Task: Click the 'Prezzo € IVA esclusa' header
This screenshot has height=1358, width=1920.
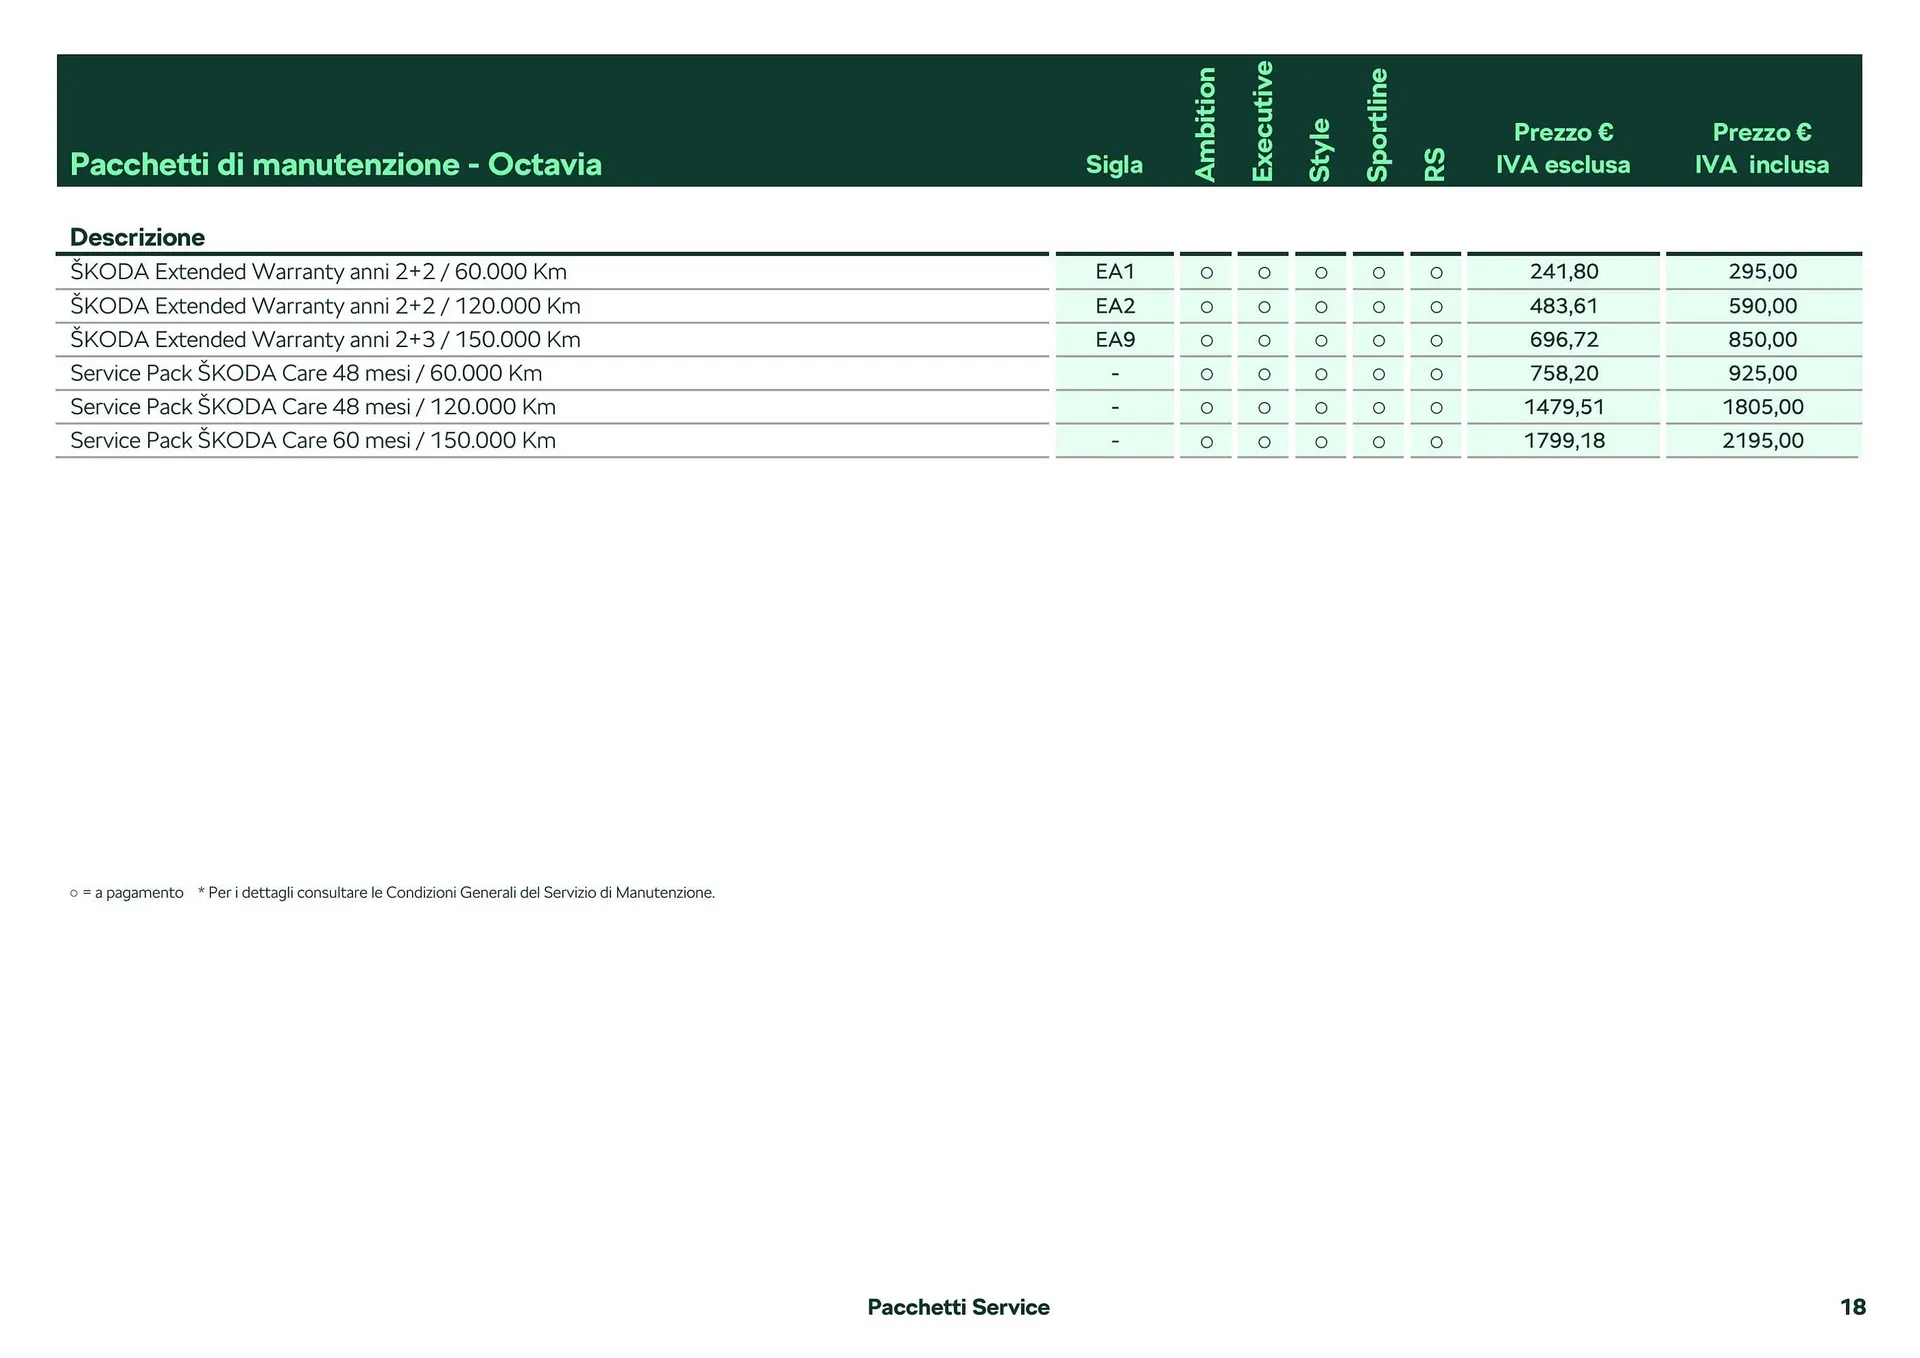Action: tap(1563, 148)
